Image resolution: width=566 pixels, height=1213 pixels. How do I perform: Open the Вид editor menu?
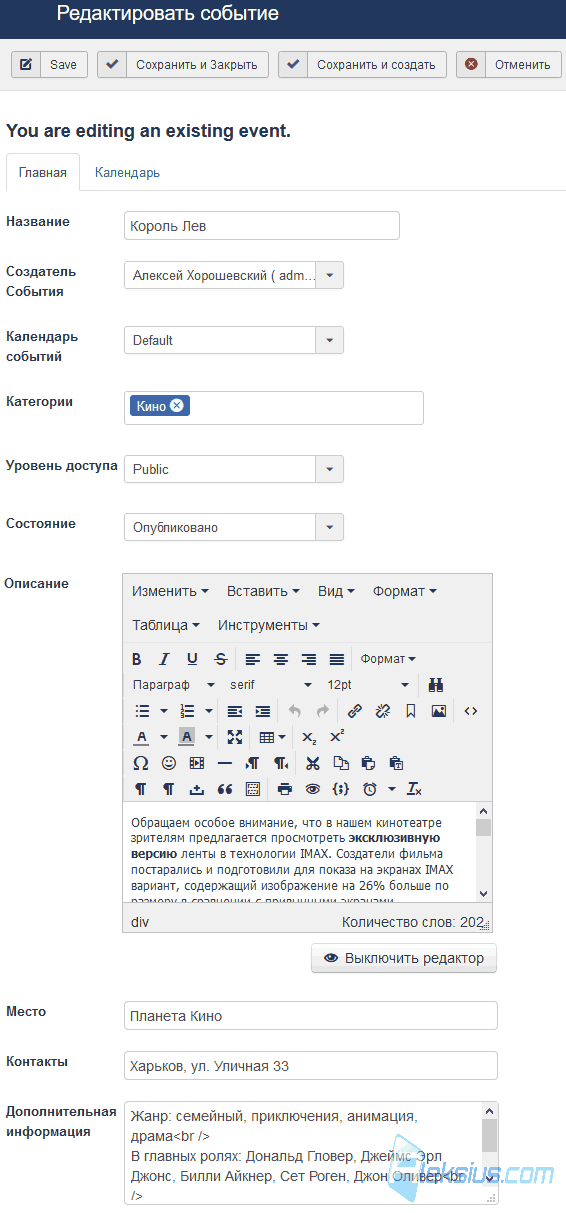(x=336, y=591)
